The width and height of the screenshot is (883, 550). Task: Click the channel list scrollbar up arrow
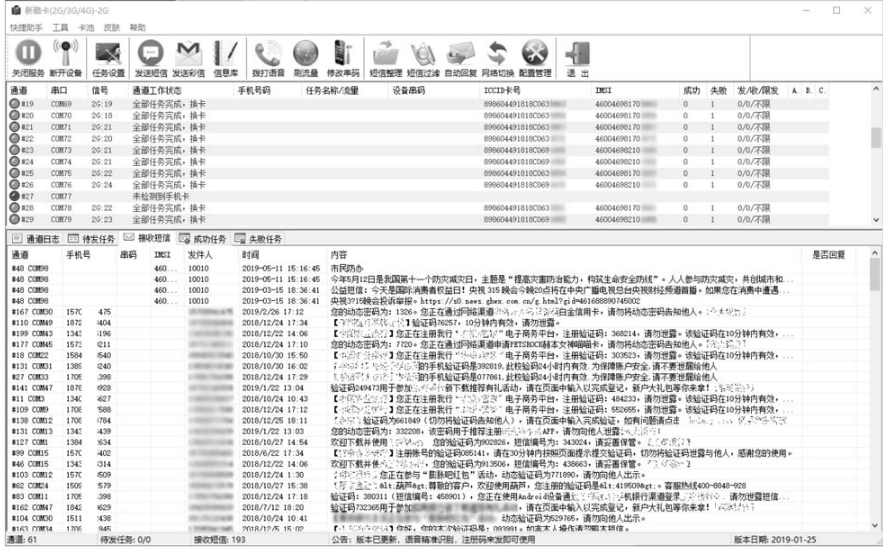pyautogui.click(x=876, y=89)
